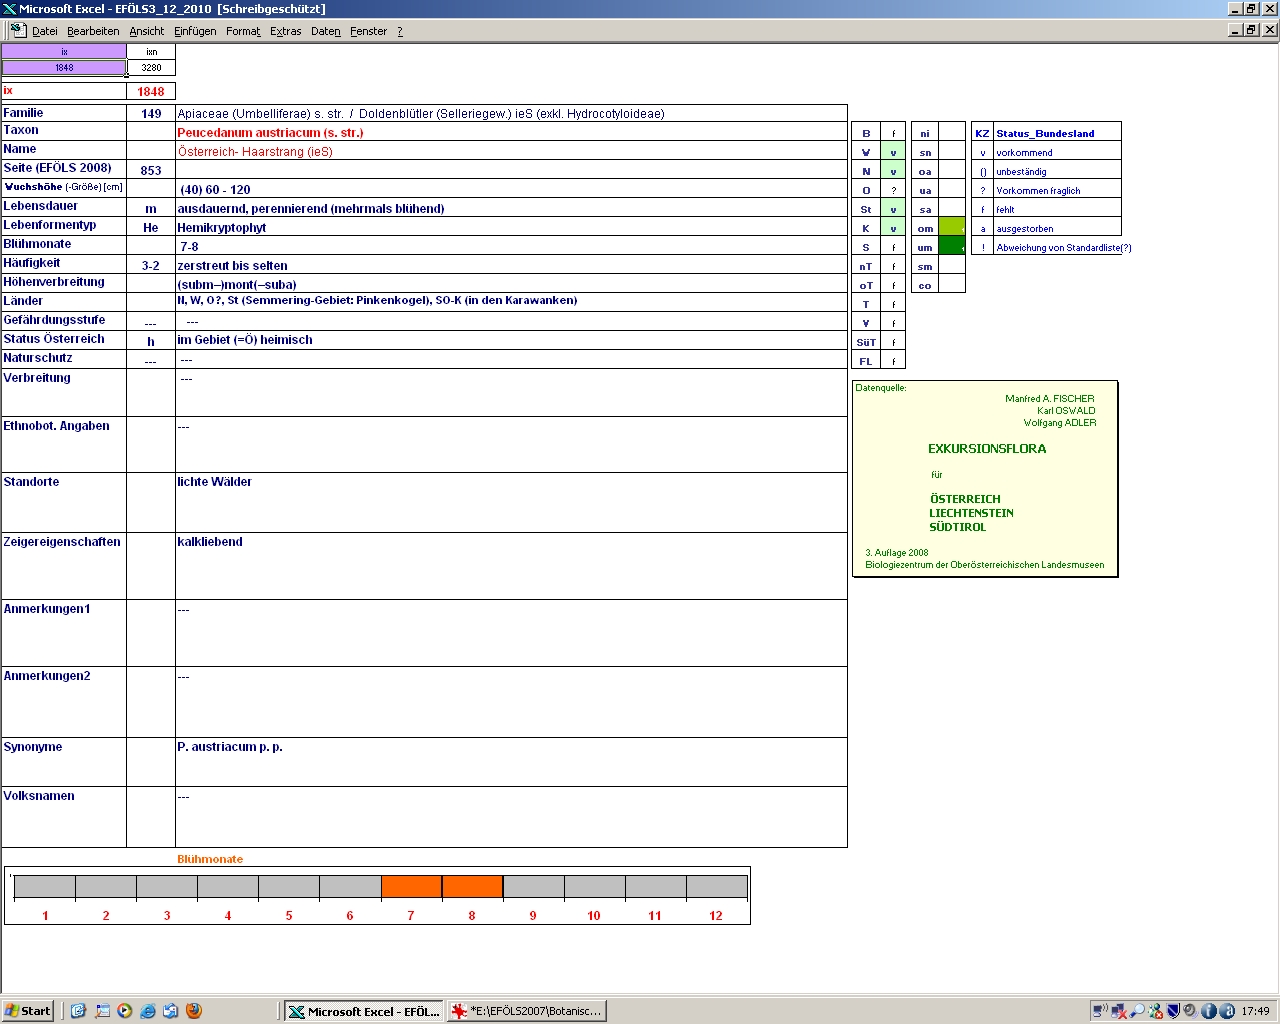The image size is (1280, 1024).
Task: Click disconnected network tray icon
Action: tap(1118, 1011)
